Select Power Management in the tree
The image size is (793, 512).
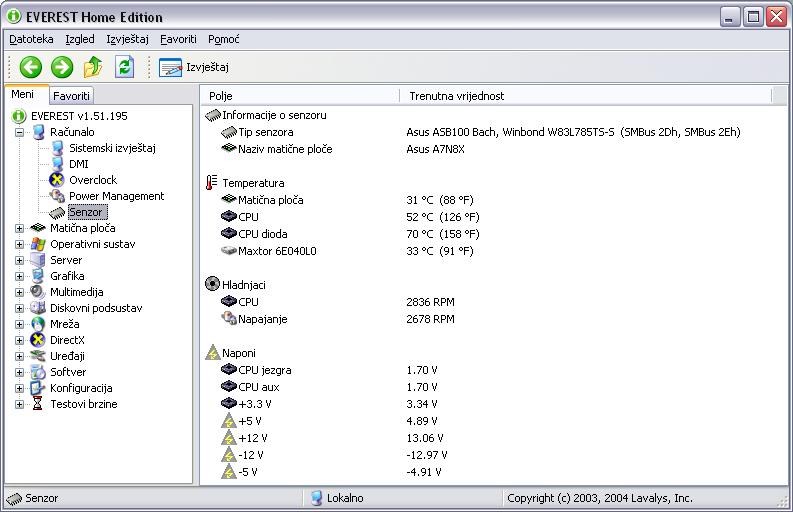click(116, 196)
